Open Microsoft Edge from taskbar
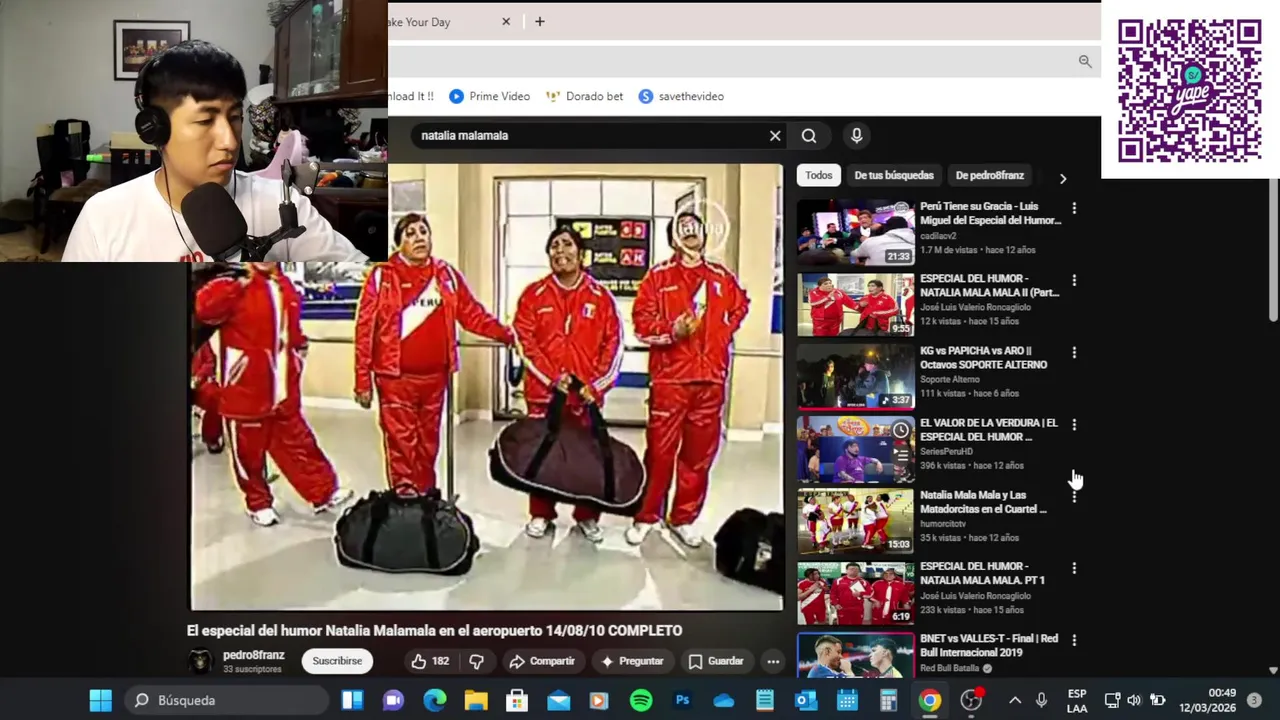 tap(435, 700)
